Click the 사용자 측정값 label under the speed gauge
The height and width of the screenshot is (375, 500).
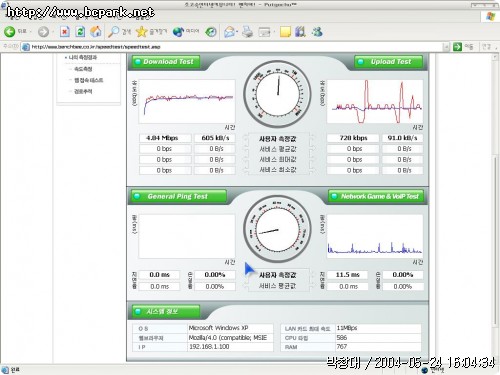(x=277, y=138)
